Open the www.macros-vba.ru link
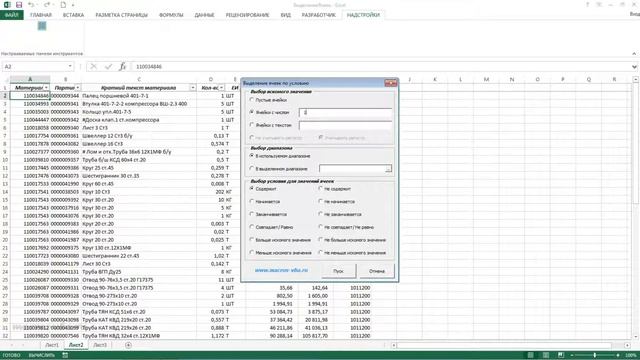640x360 pixels. point(281,270)
